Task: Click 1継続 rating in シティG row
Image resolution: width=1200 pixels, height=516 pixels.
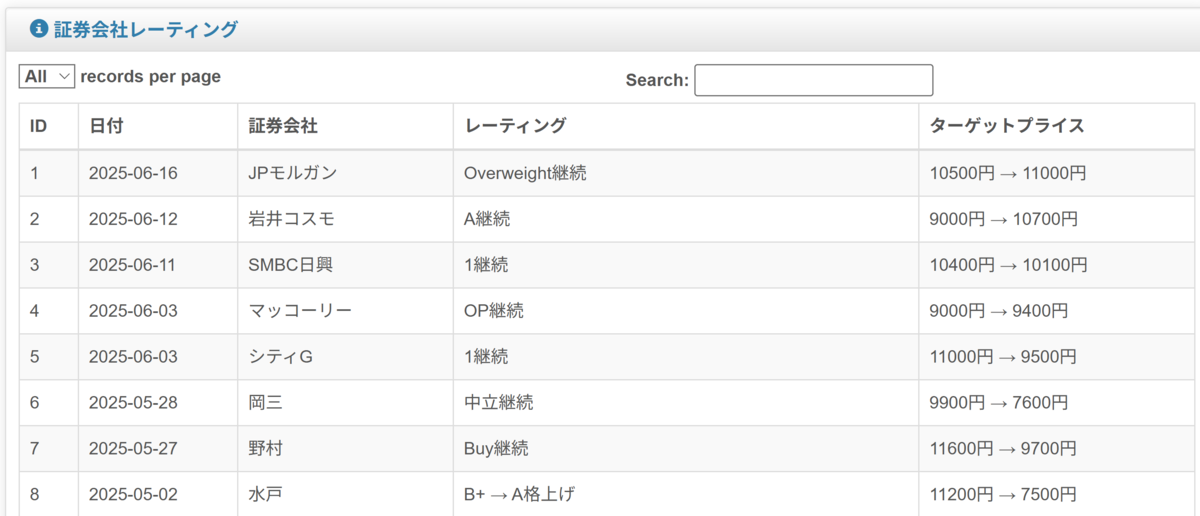Action: click(686, 357)
